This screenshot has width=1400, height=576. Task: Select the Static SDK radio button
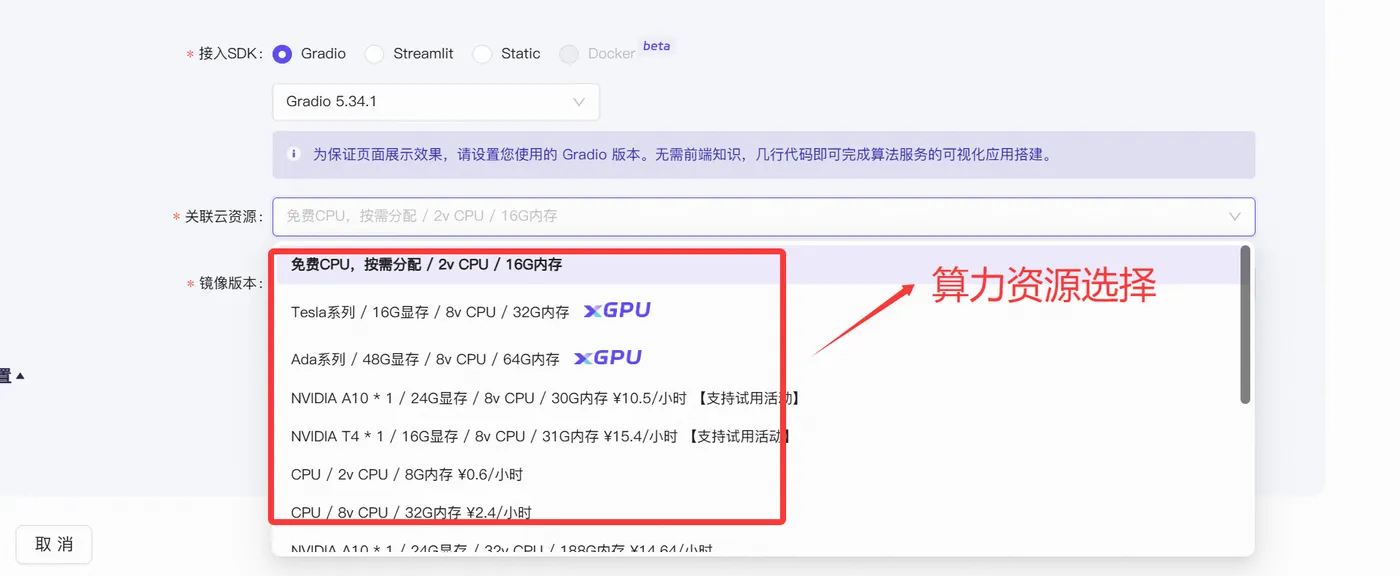482,54
